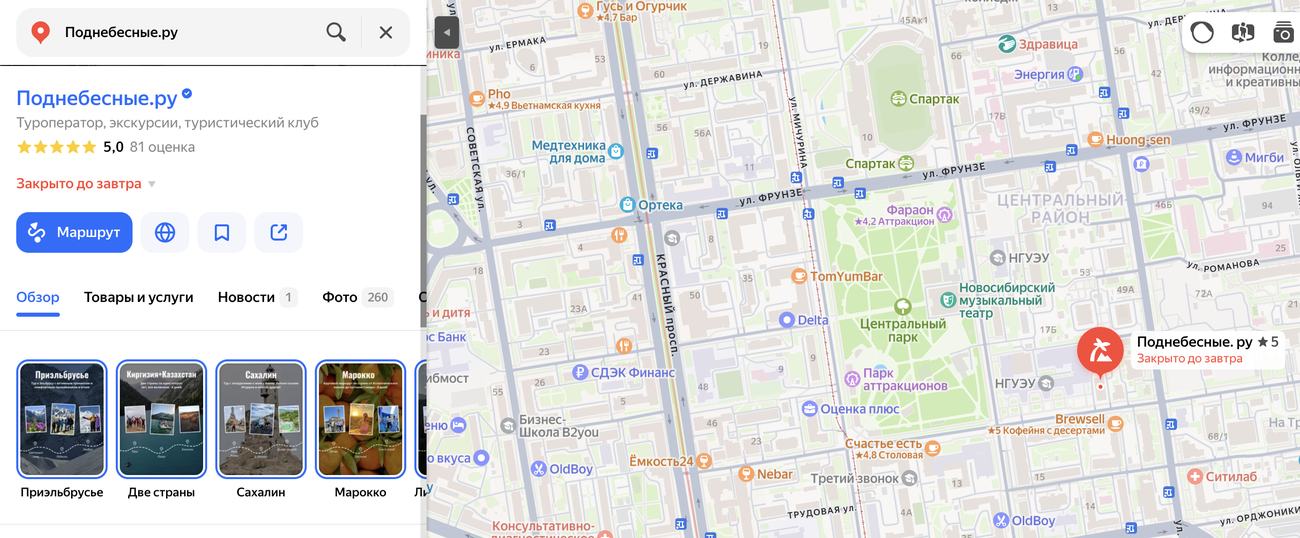1300x538 pixels.
Task: Select the TomYumBar restaurant marker
Action: click(799, 275)
